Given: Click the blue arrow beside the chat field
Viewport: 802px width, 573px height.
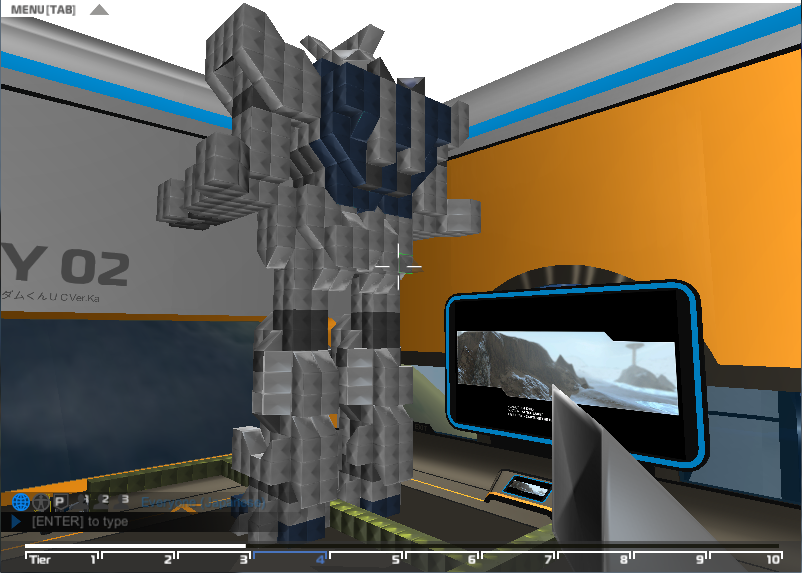Looking at the screenshot, I should (x=16, y=522).
